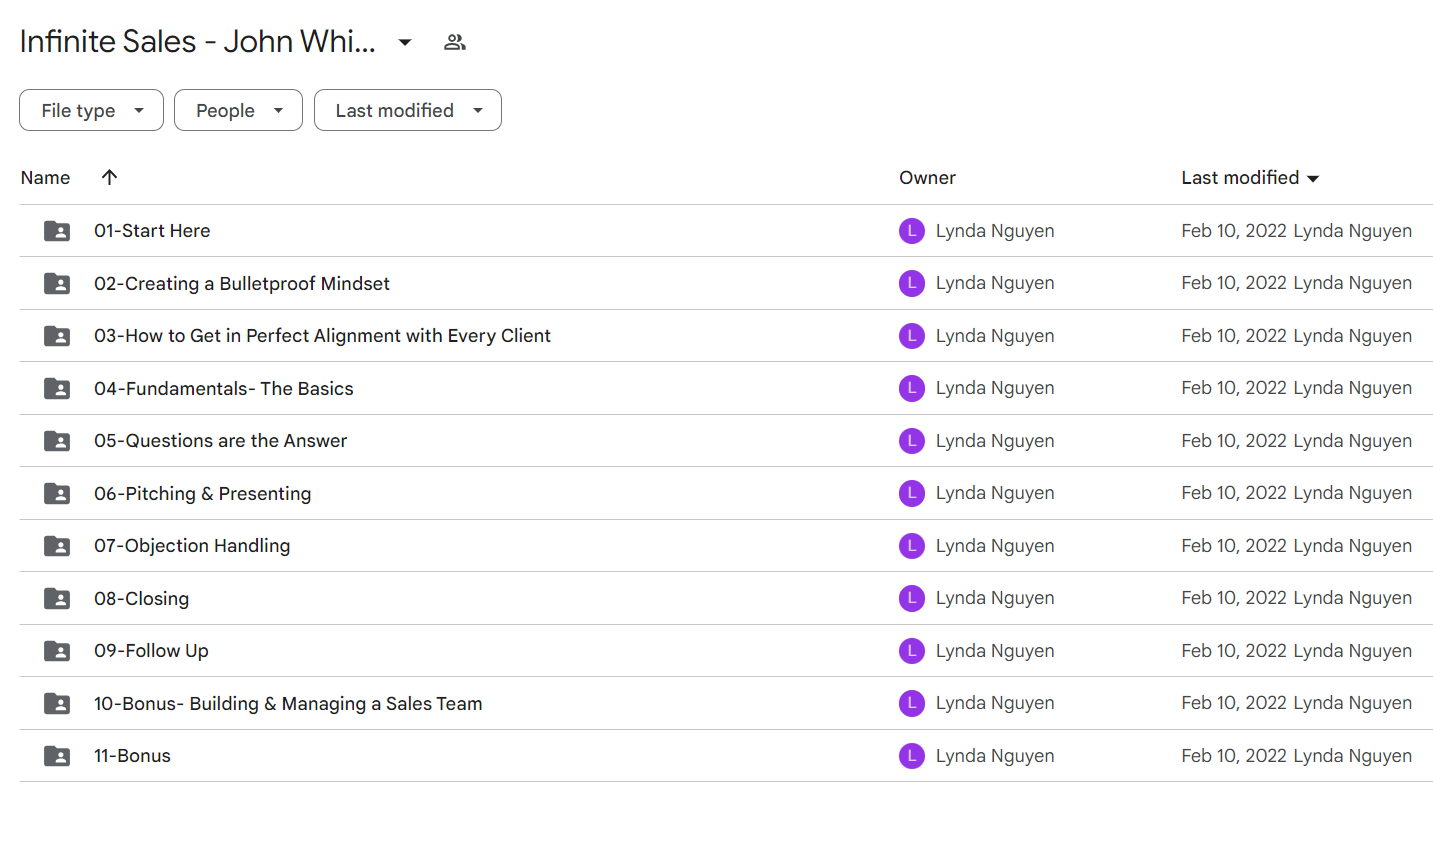Click the Infinite Sales - John Whi... folder title
This screenshot has width=1433, height=844.
pos(198,42)
